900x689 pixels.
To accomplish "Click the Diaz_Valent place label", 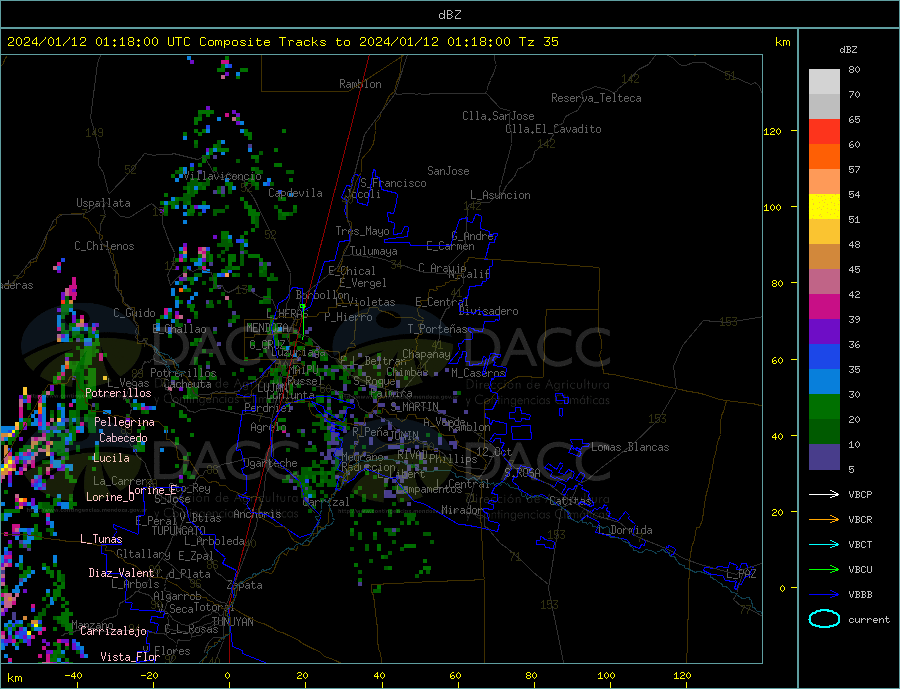I will 121,573.
